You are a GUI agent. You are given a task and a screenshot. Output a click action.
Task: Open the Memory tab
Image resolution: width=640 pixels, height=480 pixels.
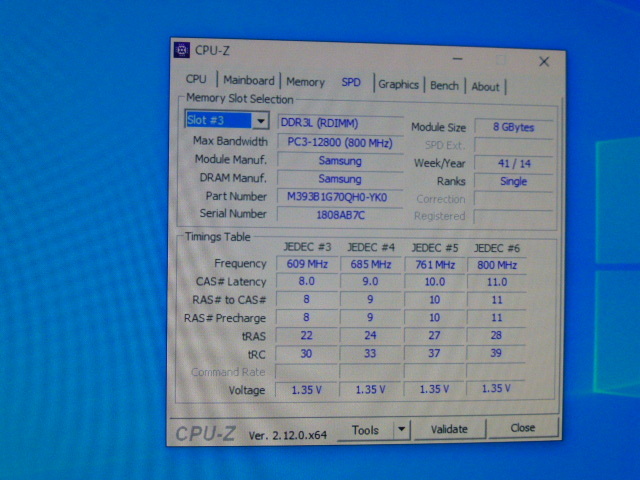305,82
